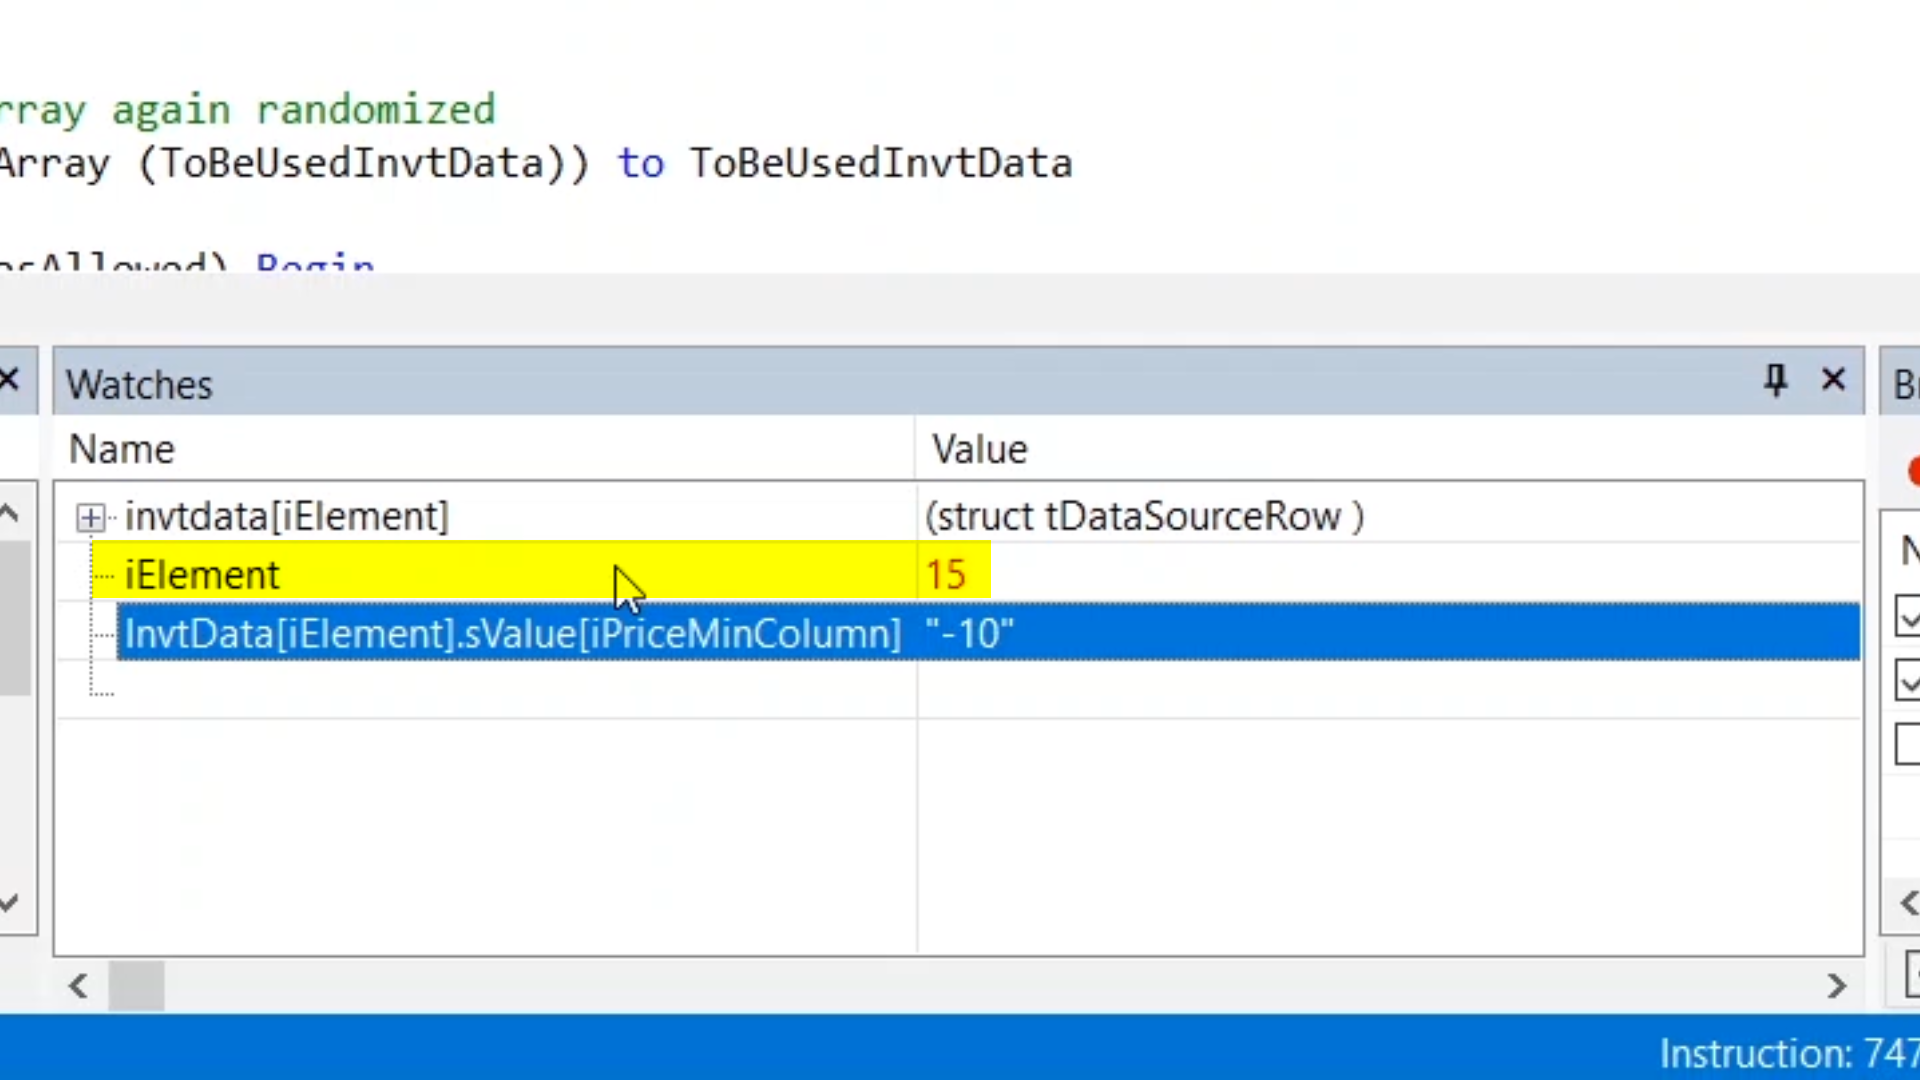Click the iElement value 15

[945, 575]
